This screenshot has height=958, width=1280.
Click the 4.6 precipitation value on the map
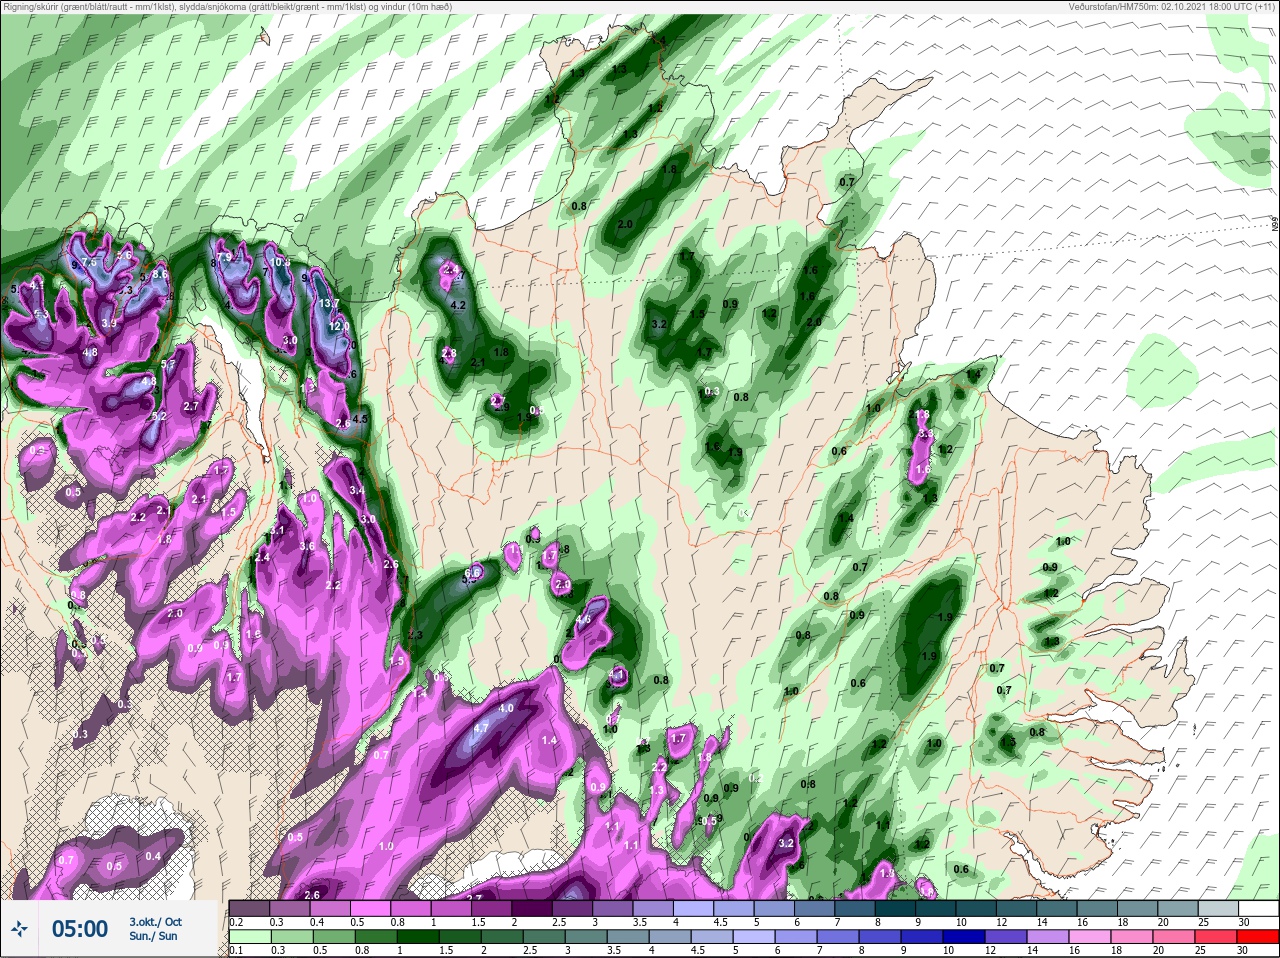click(x=585, y=620)
